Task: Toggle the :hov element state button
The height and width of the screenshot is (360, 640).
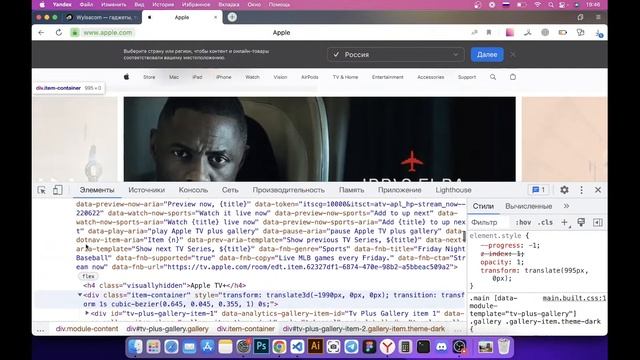Action: (523, 222)
